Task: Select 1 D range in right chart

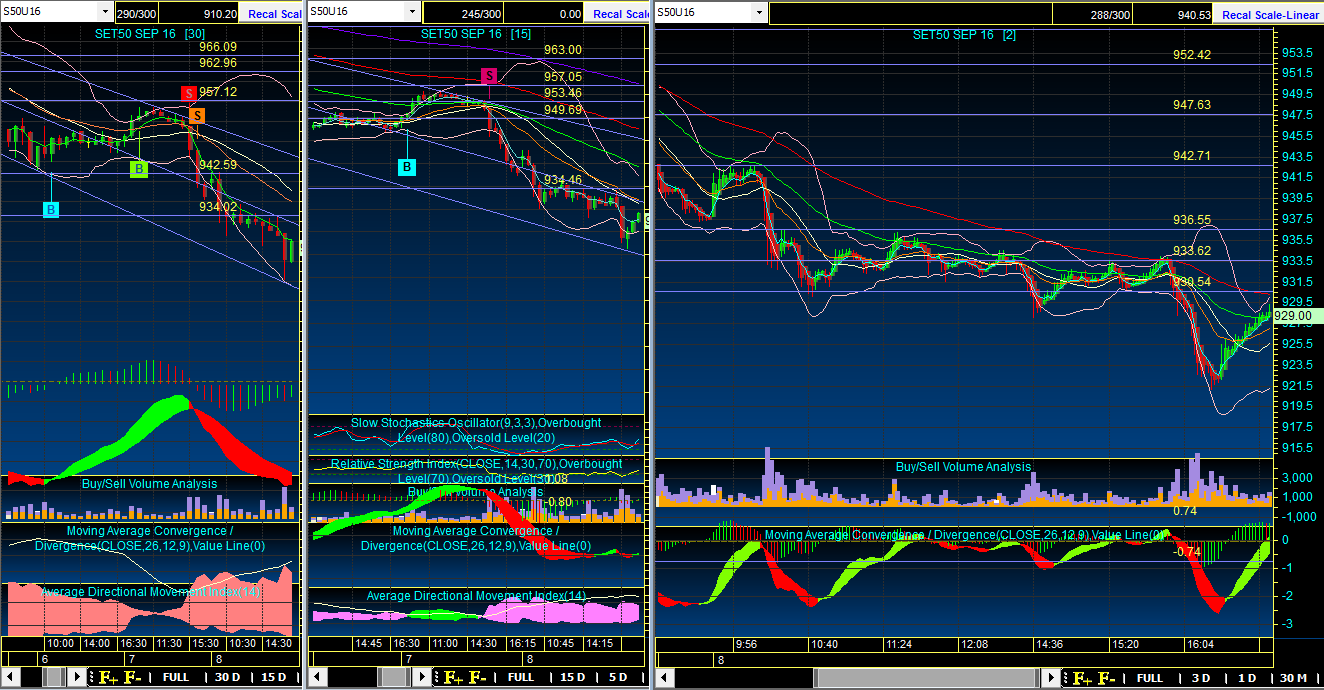Action: (1247, 678)
